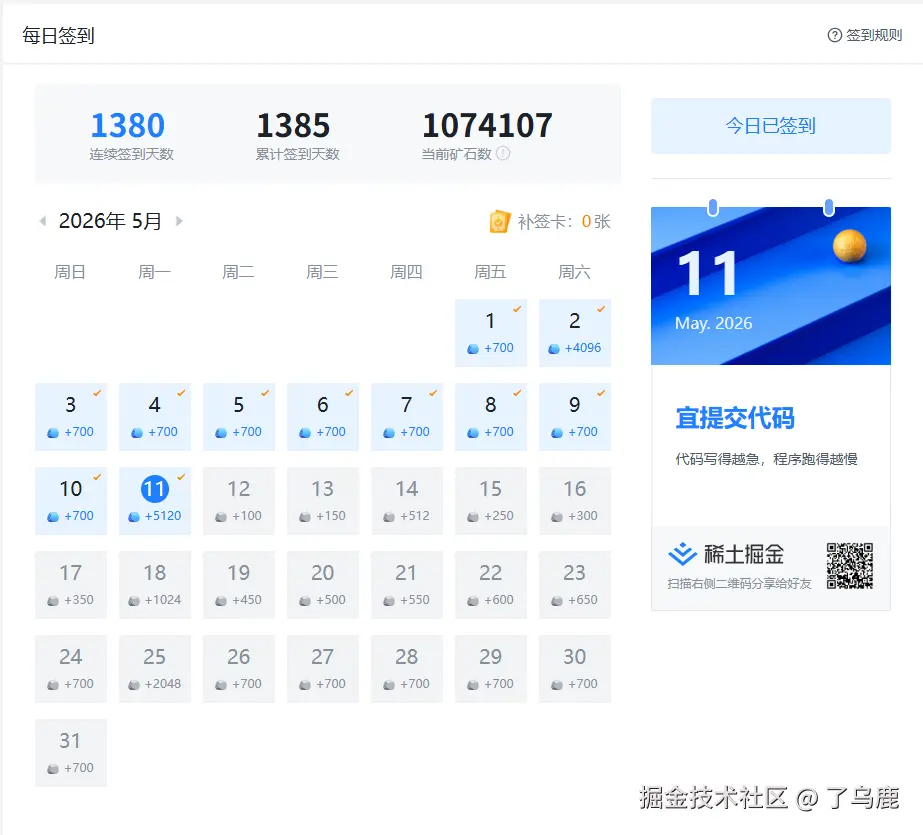Click the 周三 weekday header
The width and height of the screenshot is (923, 835).
(322, 272)
